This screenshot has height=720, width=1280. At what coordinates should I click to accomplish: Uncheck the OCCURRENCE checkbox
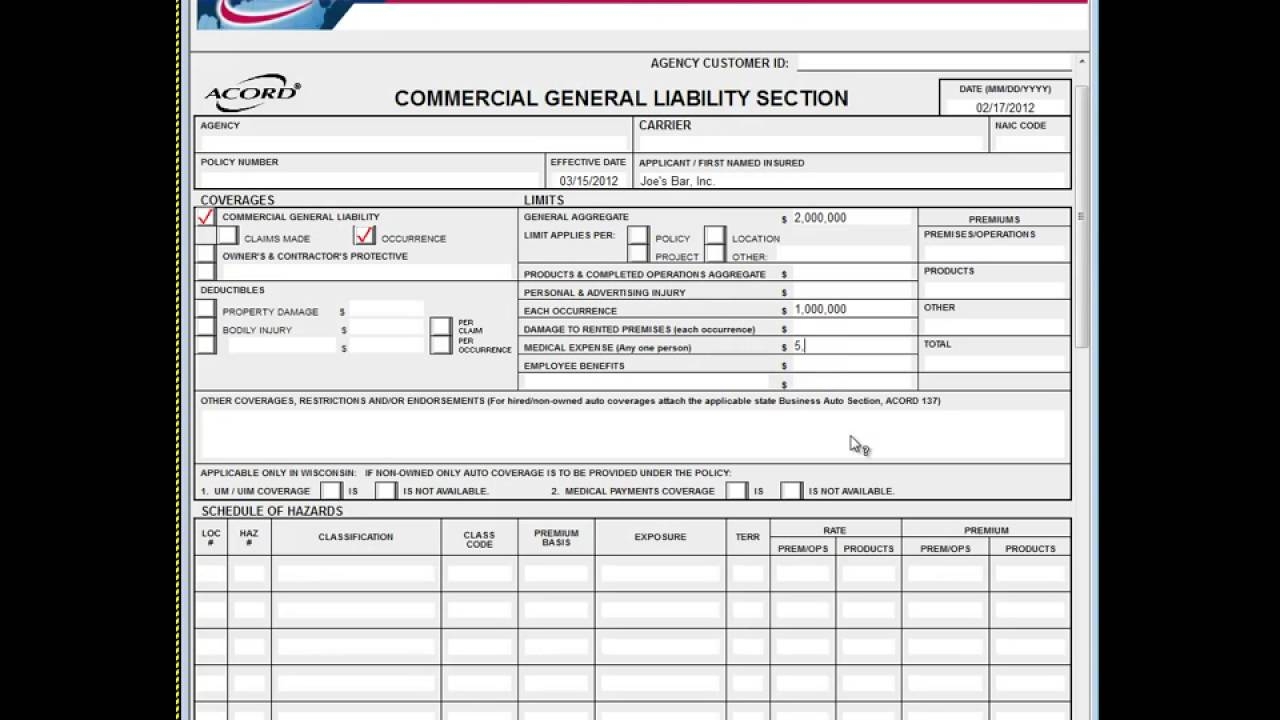click(364, 236)
